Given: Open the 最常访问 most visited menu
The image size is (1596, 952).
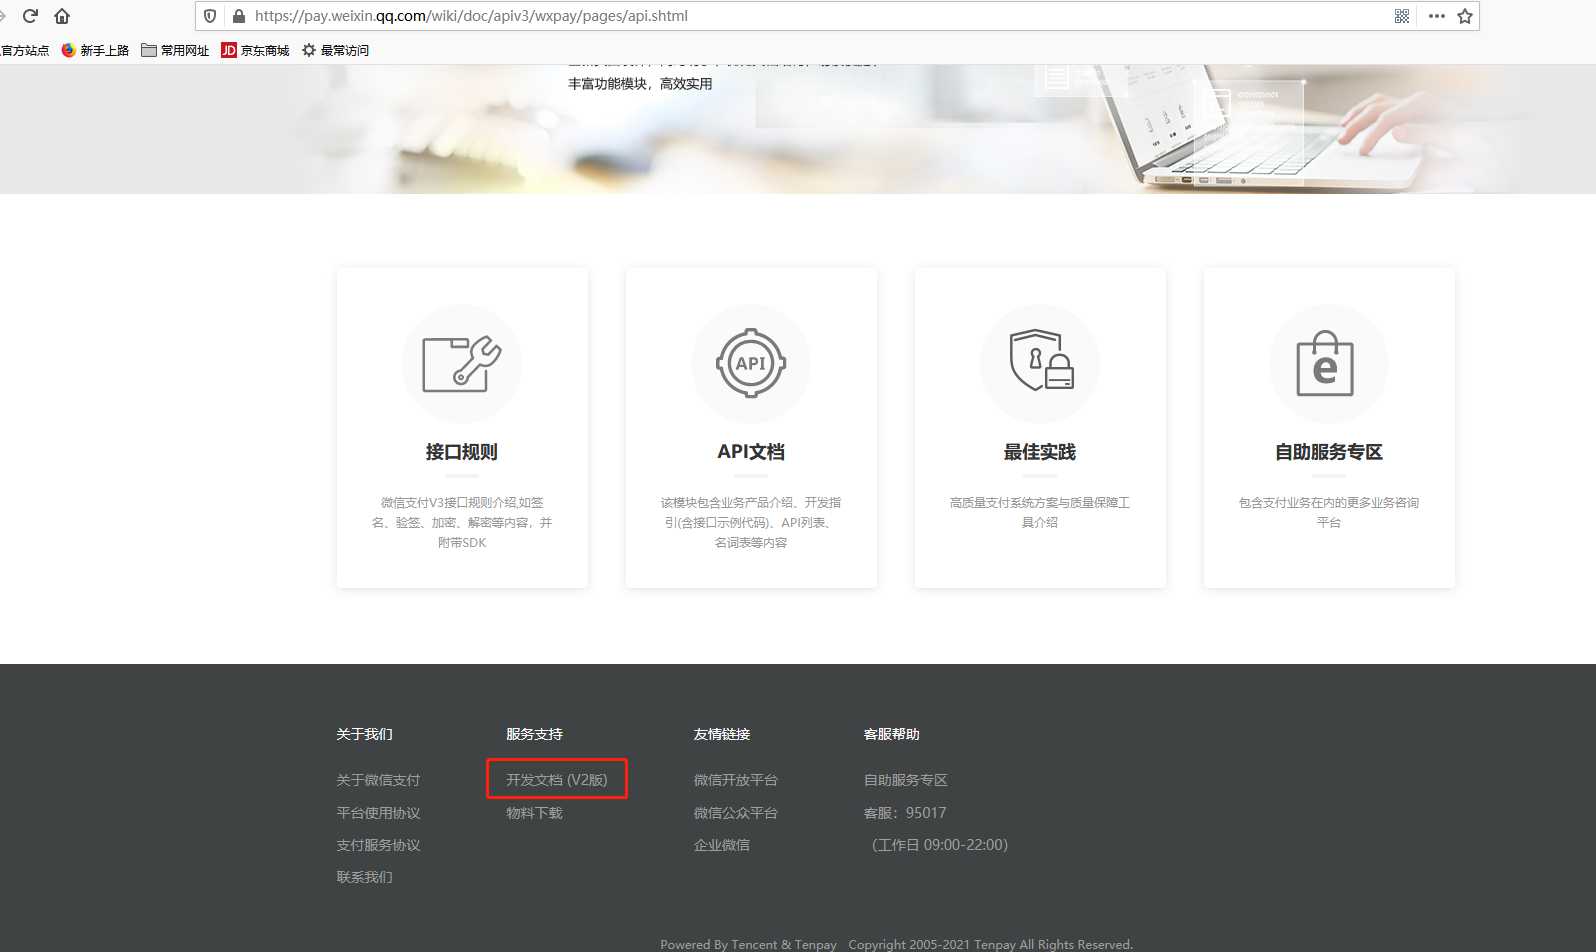Looking at the screenshot, I should 335,50.
